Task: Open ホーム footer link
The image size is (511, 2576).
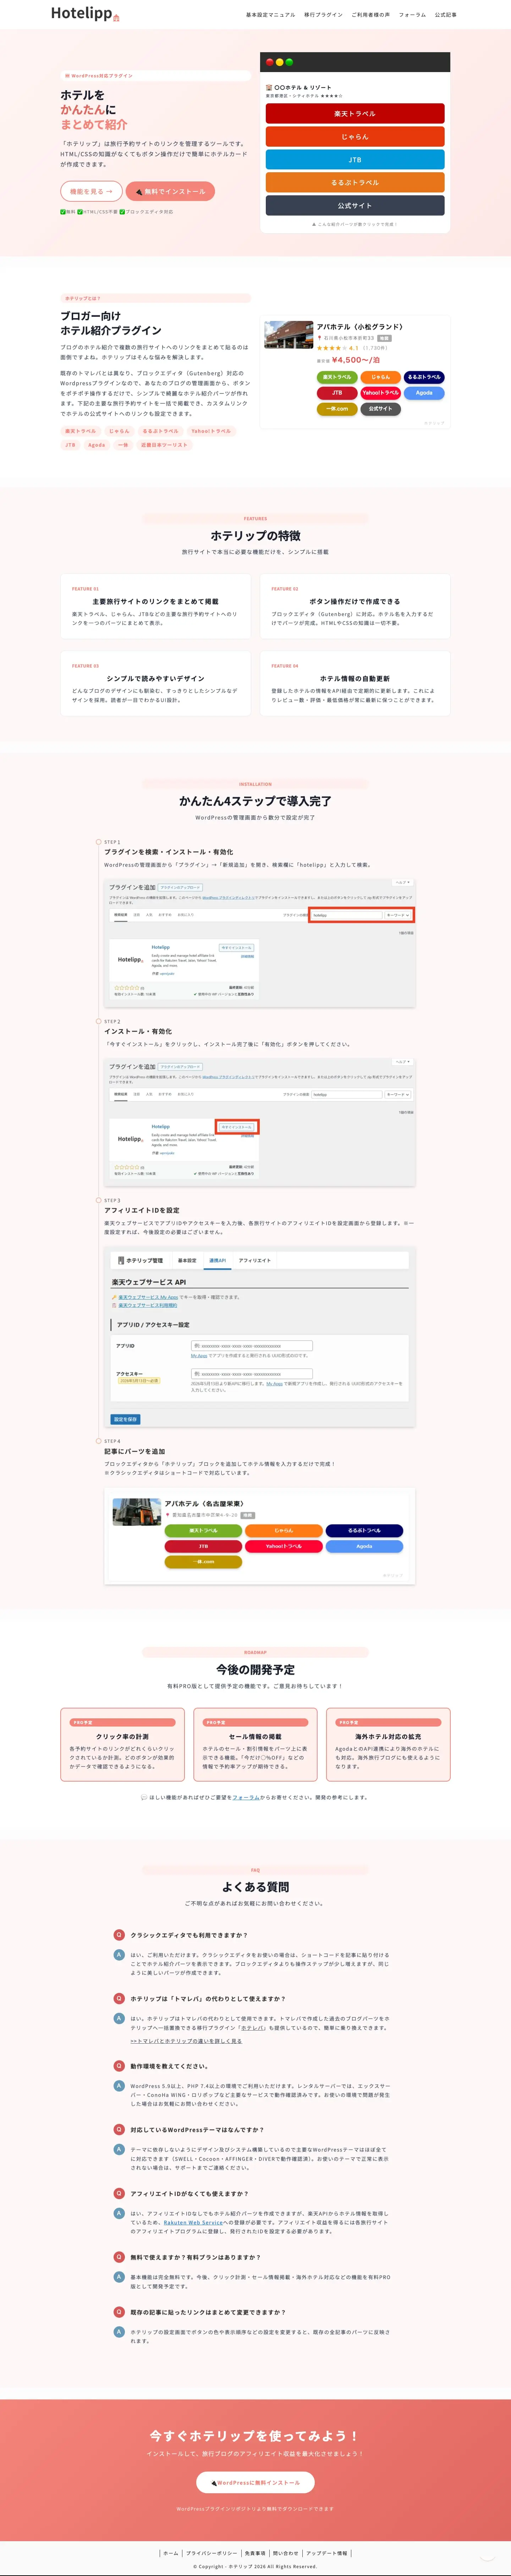Action: [171, 2553]
